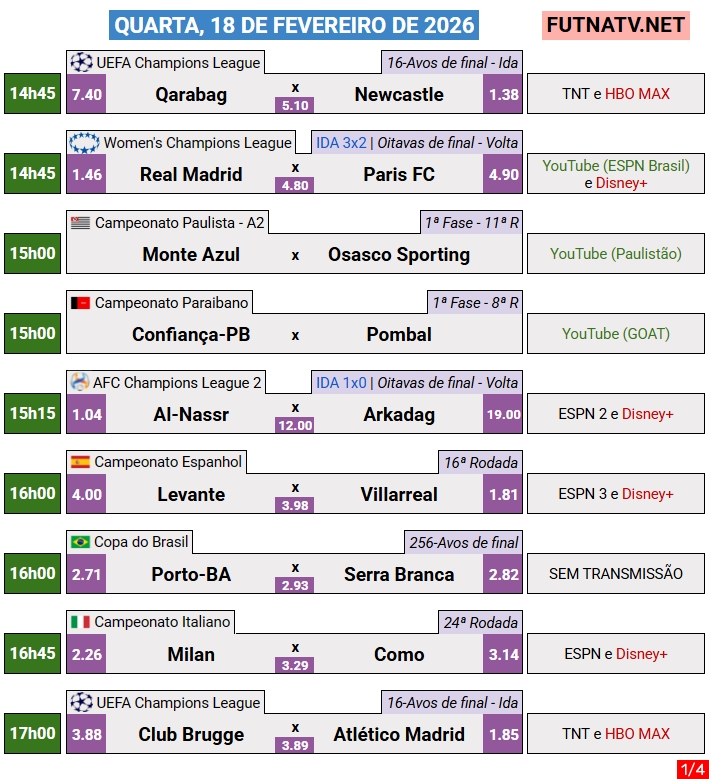This screenshot has height=779, width=709.
Task: Pick the 4.80 draw odds Real Madrid match
Action: click(x=295, y=184)
